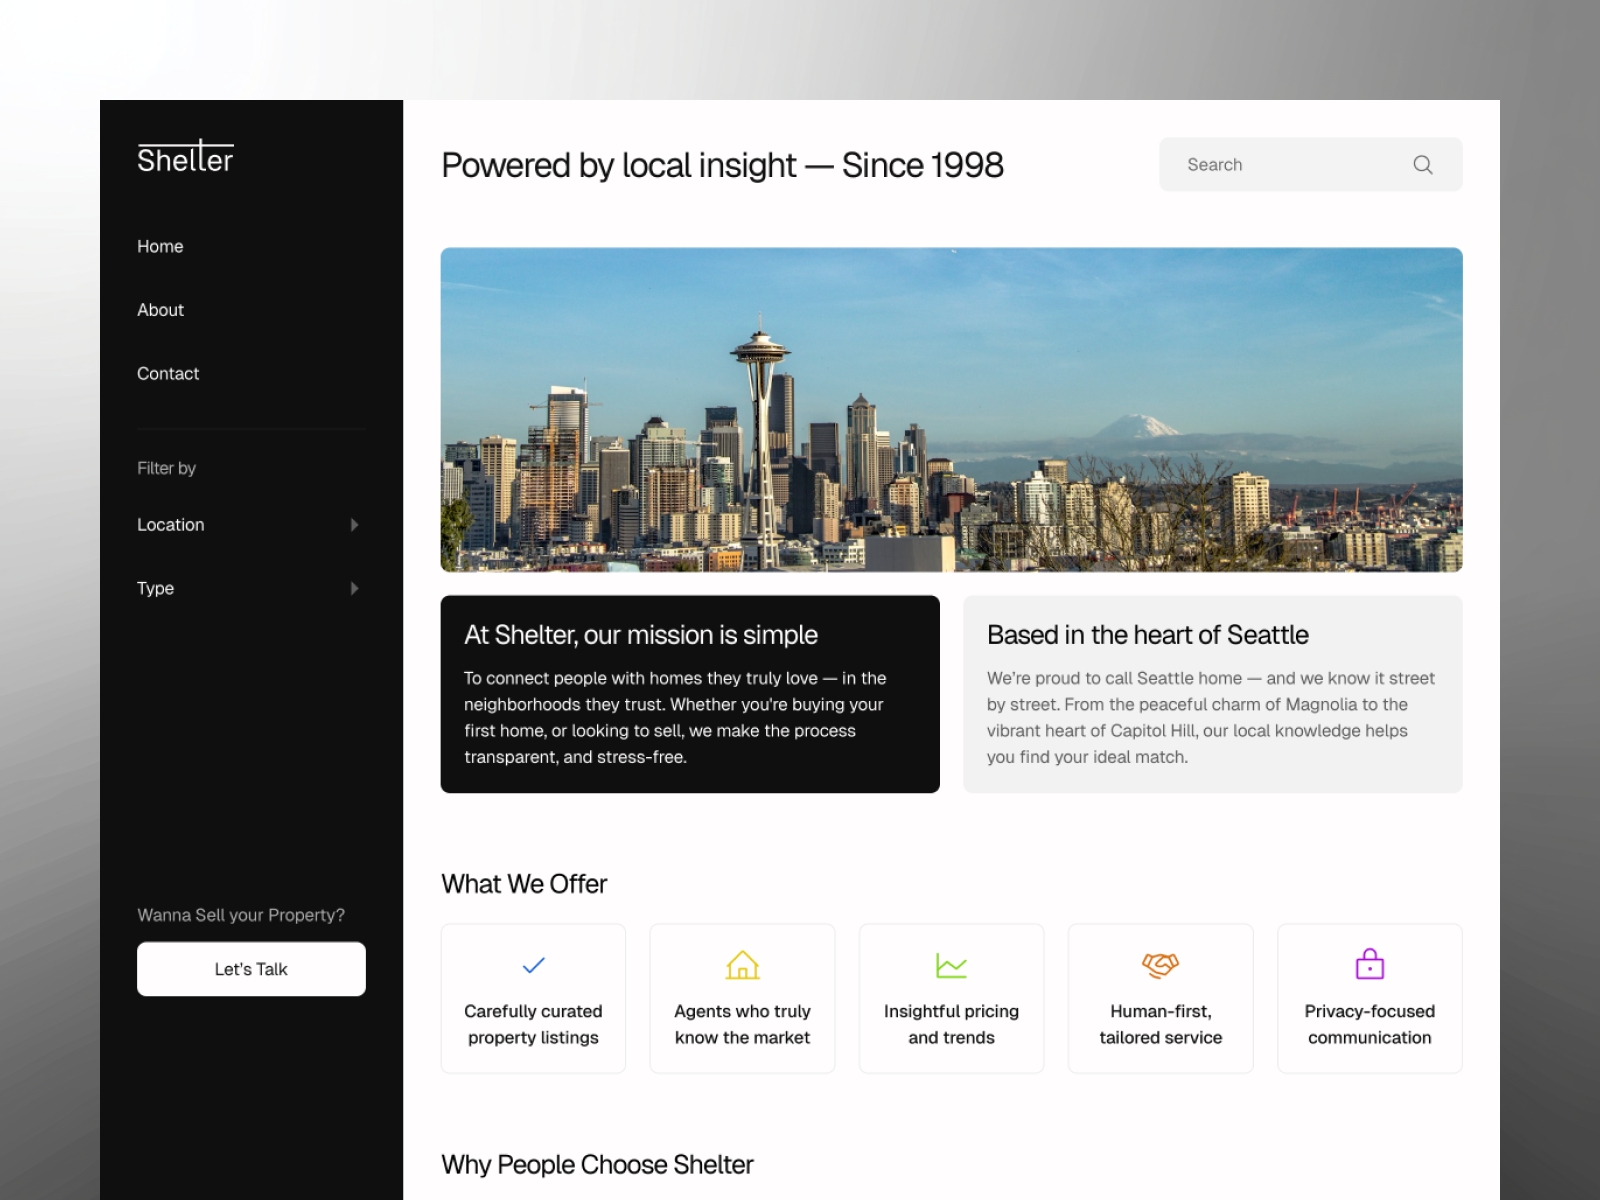Navigate to the Contact page
Screen dimensions: 1600x1200
click(x=168, y=374)
